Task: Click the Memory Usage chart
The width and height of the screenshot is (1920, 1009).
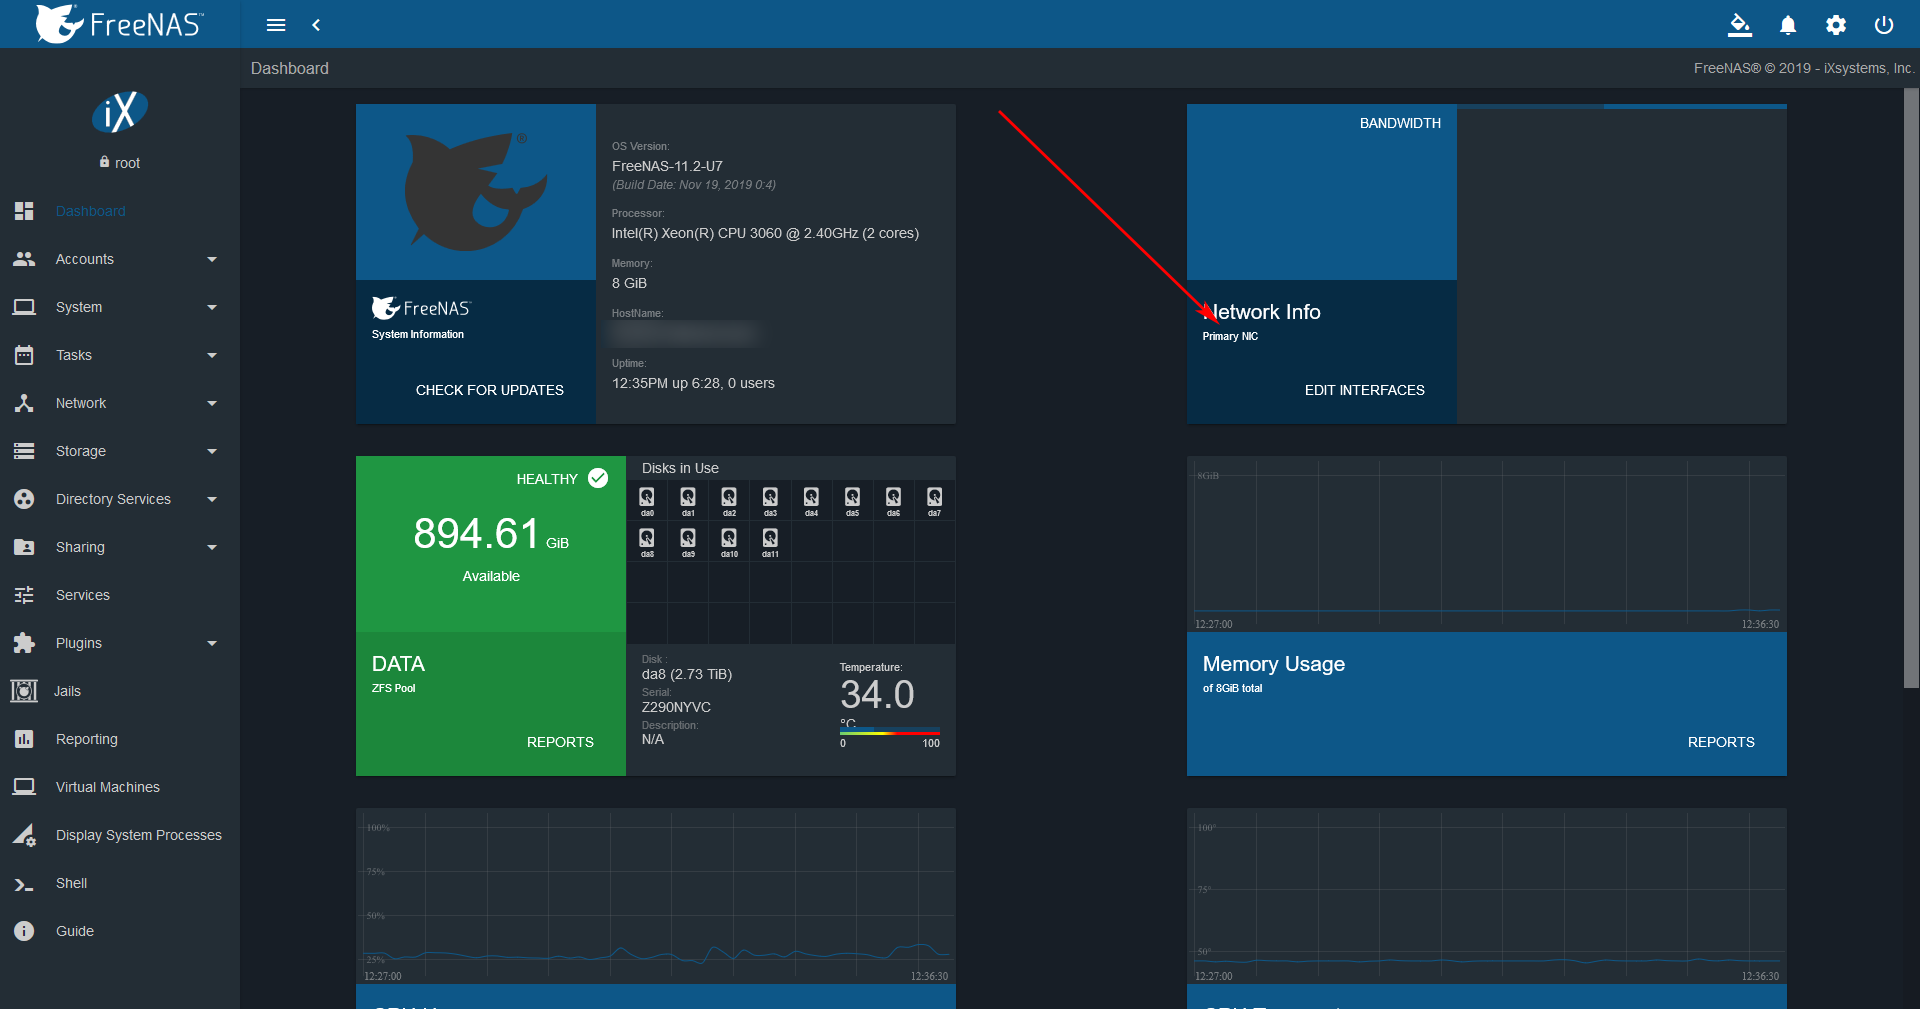Action: click(1487, 544)
